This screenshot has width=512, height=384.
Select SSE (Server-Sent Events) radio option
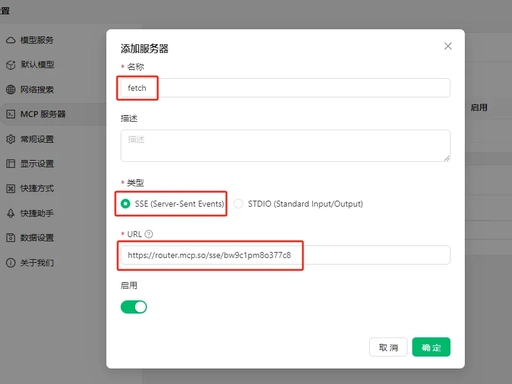125,203
